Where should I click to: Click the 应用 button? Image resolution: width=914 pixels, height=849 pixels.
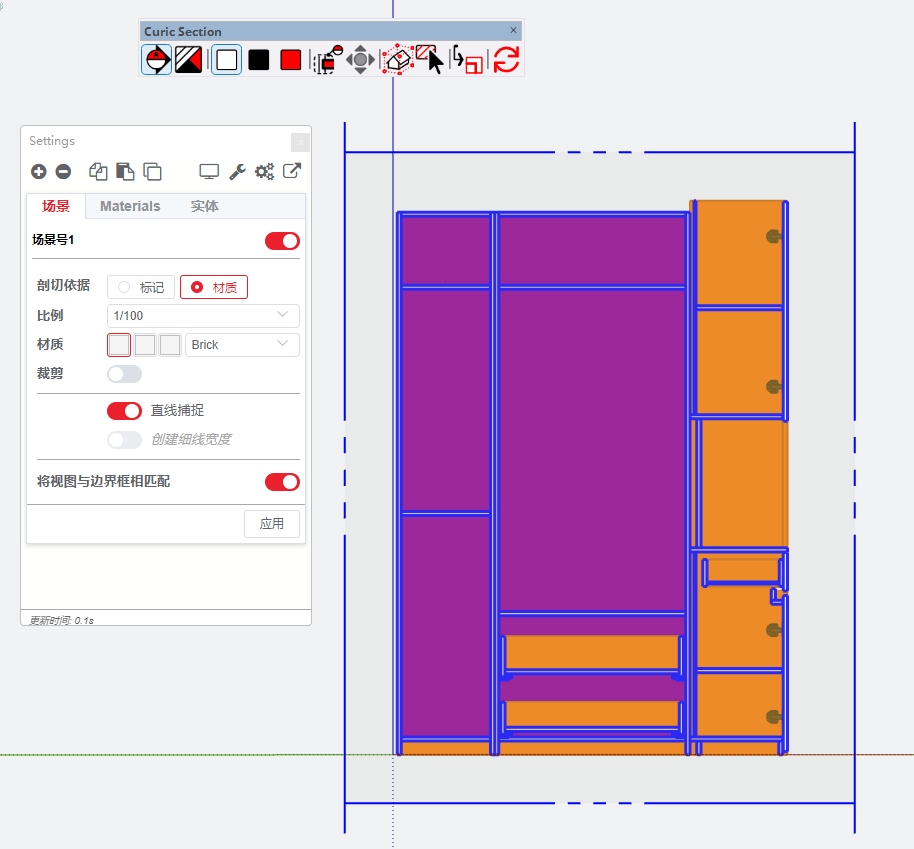point(272,524)
